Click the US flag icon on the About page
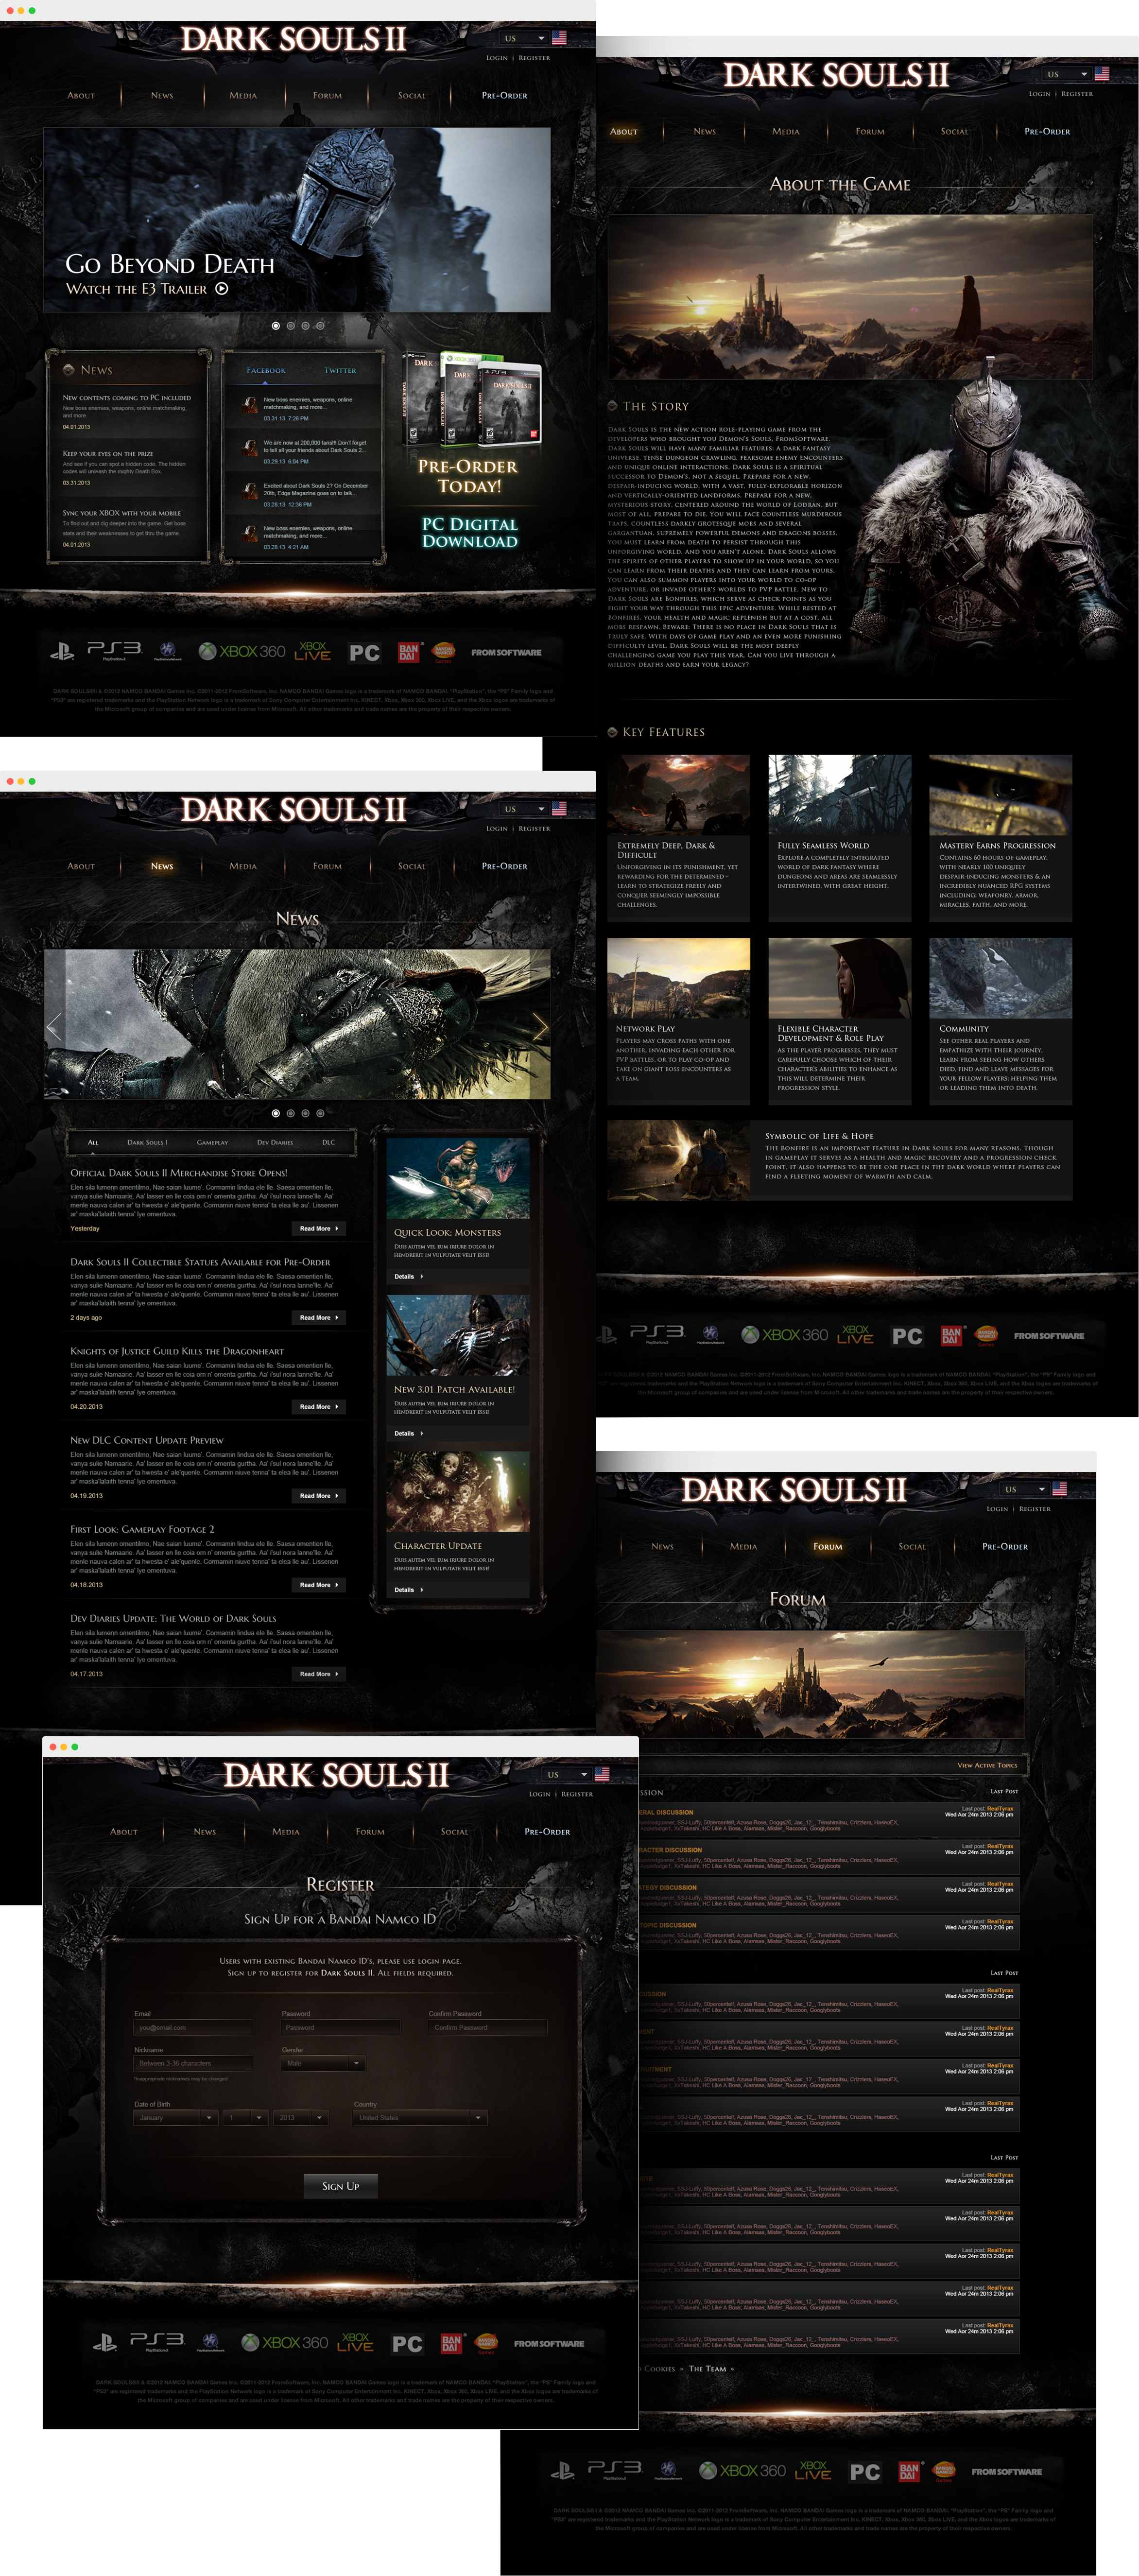The width and height of the screenshot is (1139, 2576). point(1102,74)
